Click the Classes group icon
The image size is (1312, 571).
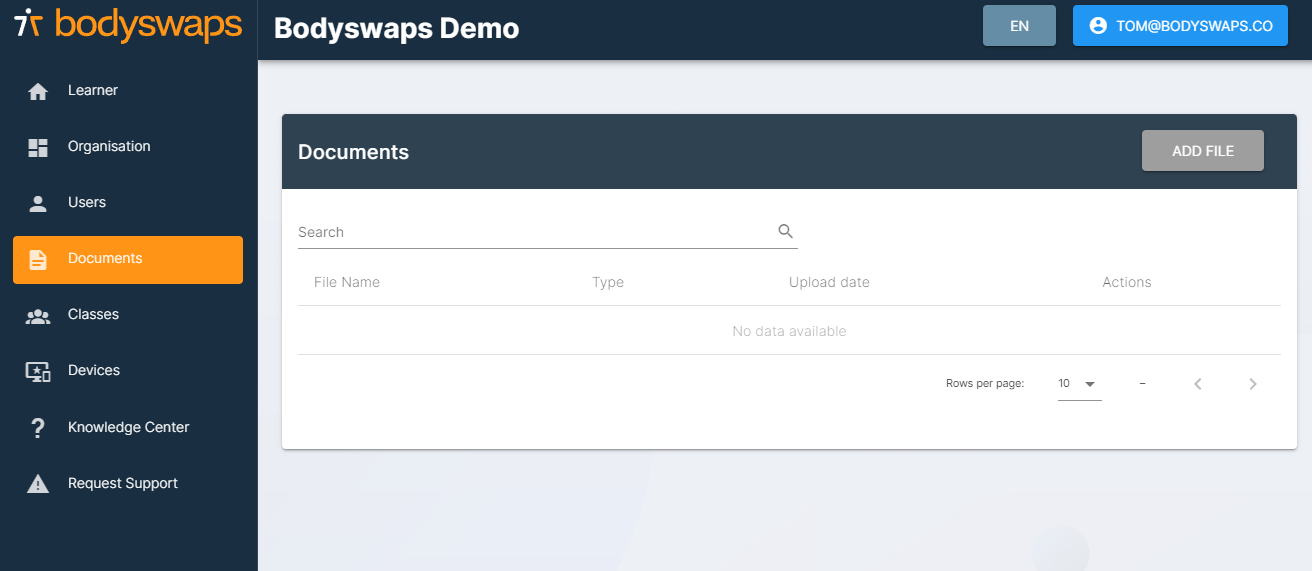(38, 316)
